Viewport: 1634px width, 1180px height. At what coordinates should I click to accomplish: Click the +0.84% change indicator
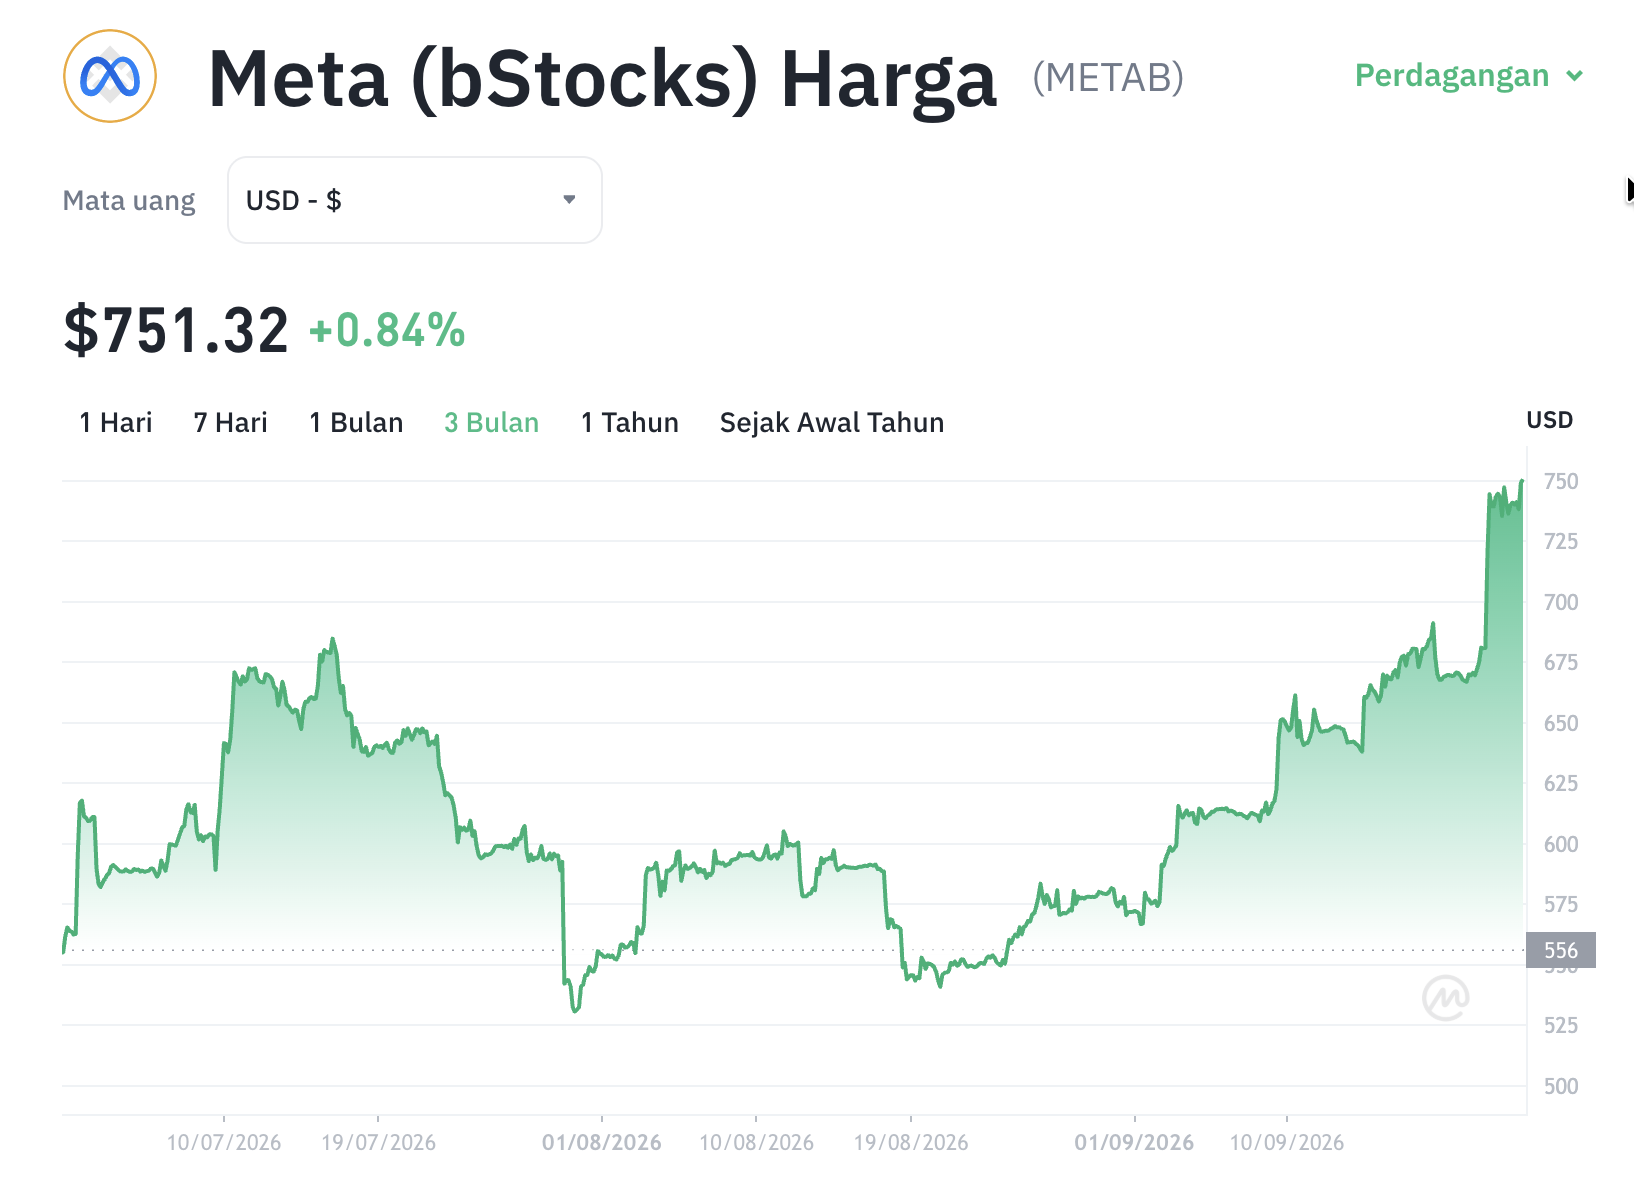[387, 331]
